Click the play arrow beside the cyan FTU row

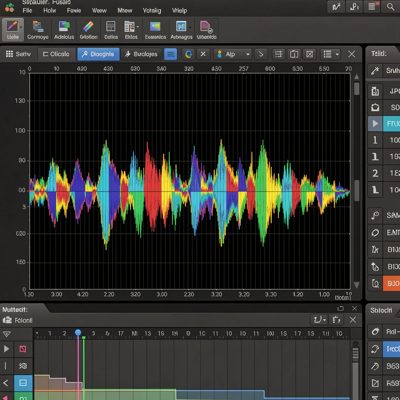(375, 124)
